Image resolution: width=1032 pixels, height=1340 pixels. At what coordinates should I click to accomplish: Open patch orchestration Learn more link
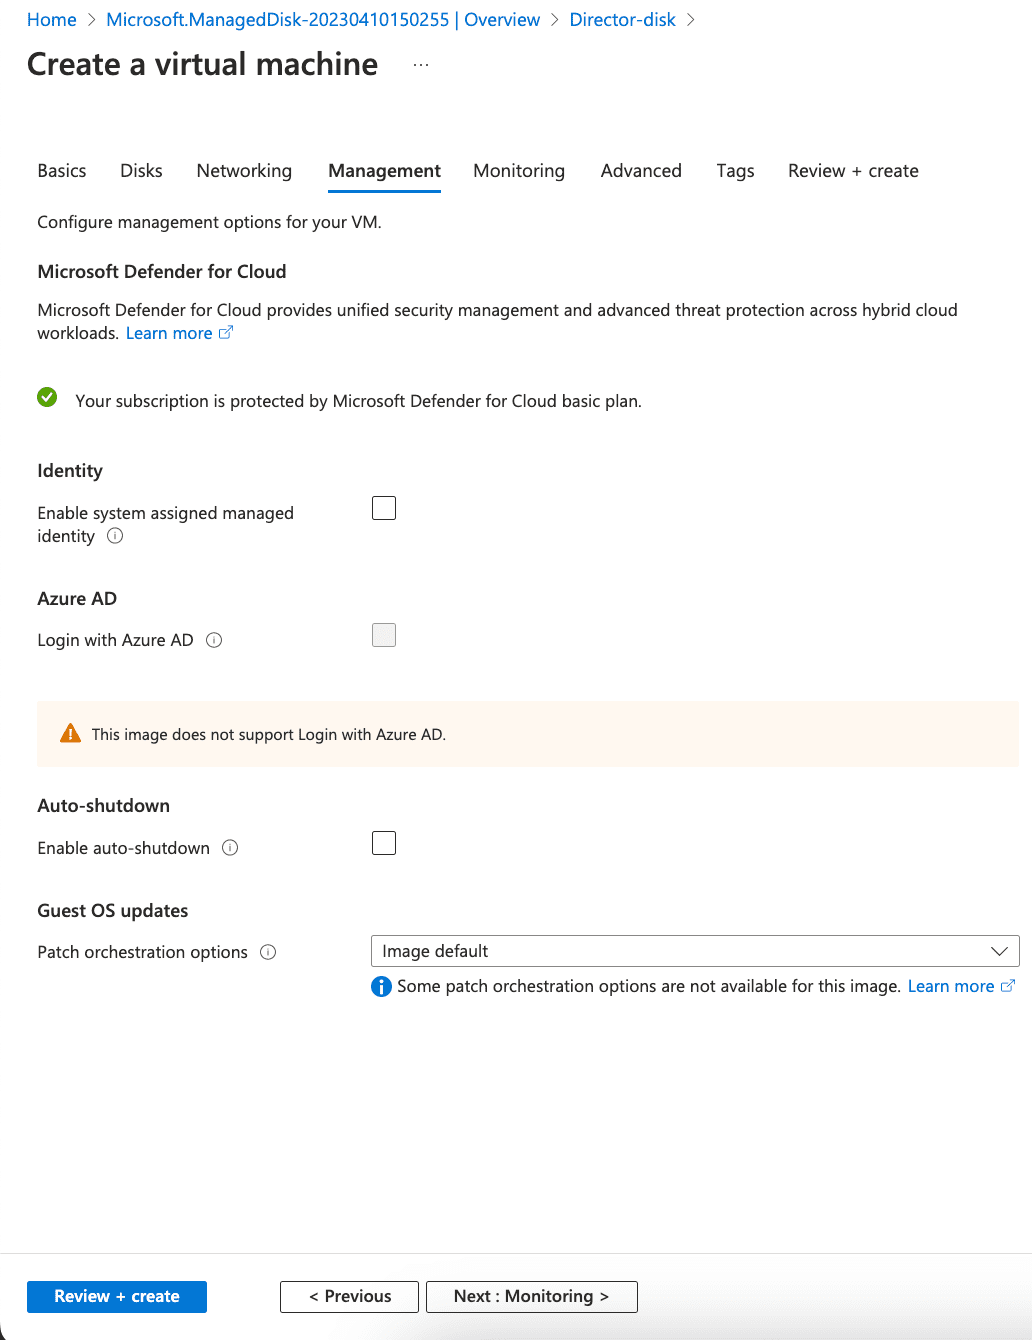click(x=950, y=986)
